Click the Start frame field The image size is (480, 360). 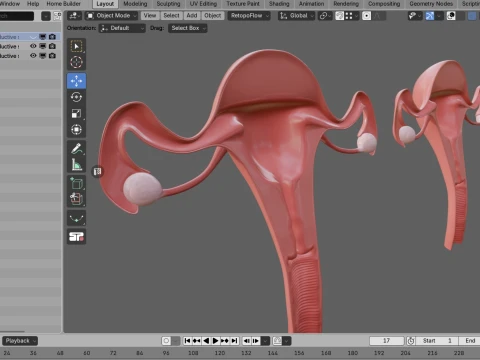(437, 341)
